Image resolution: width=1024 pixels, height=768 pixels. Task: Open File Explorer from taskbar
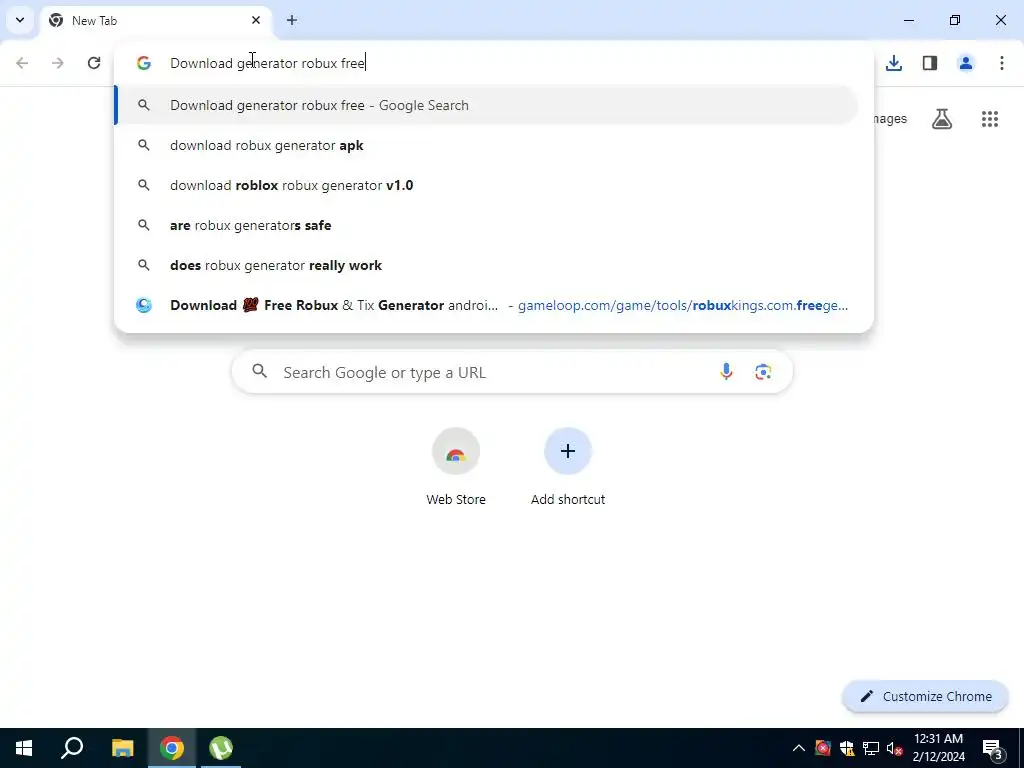coord(122,748)
